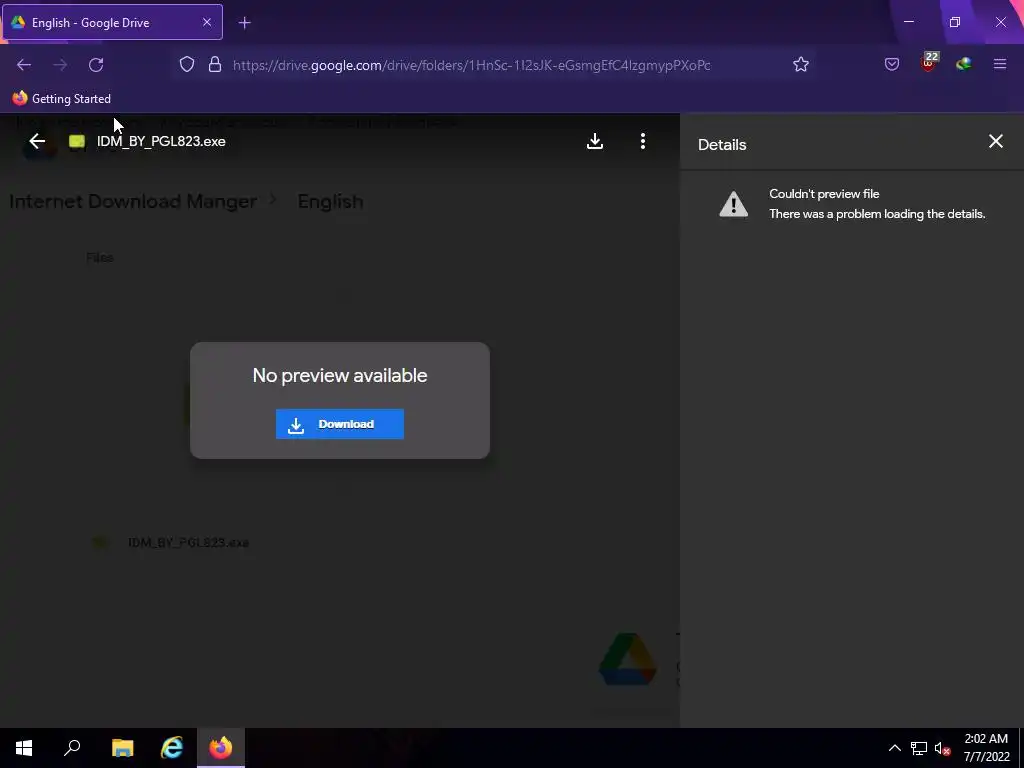Click the Details panel heading
The image size is (1024, 768).
coord(722,145)
